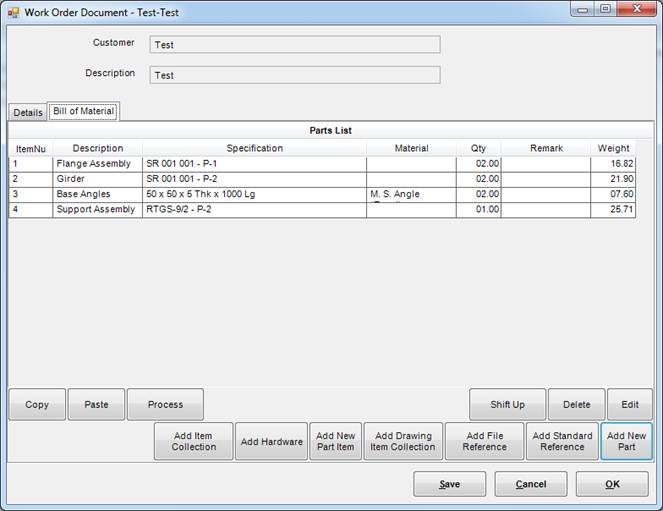
Task: Move the item with Shift Up
Action: 507,405
